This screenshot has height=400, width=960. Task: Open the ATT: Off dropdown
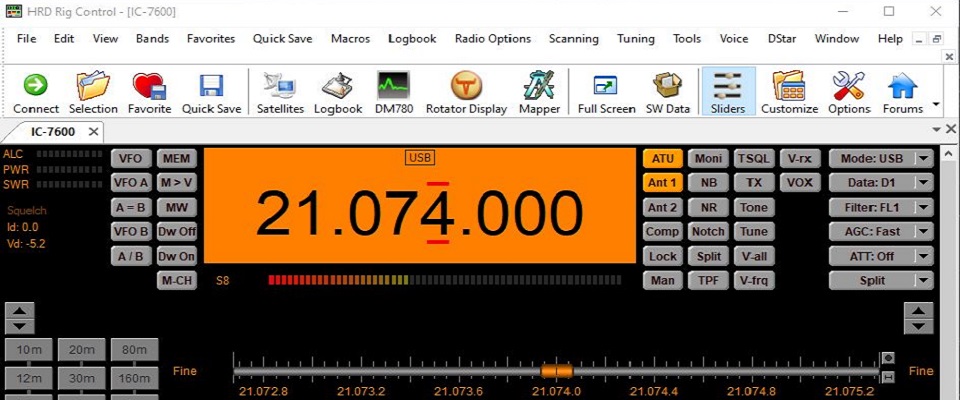click(x=881, y=256)
